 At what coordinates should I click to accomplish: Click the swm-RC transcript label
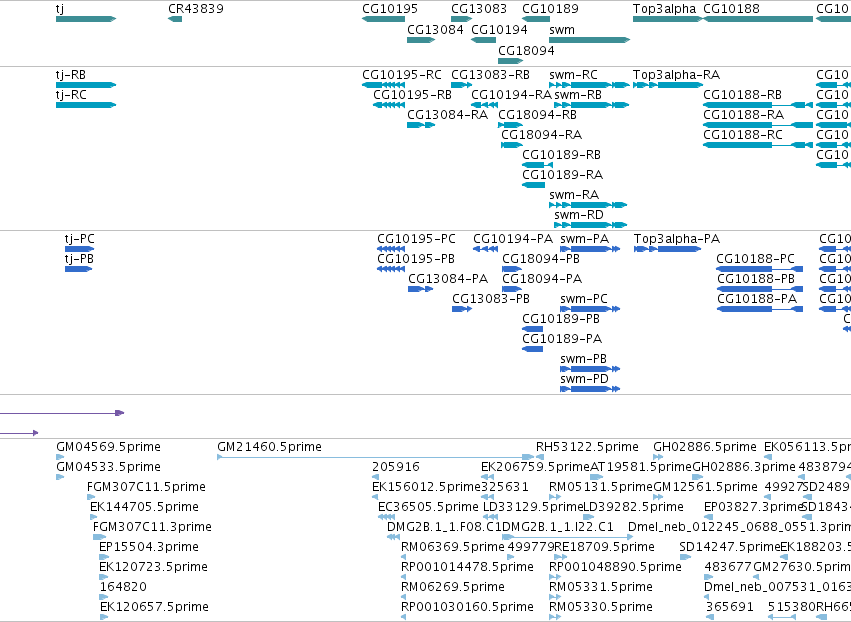(573, 75)
